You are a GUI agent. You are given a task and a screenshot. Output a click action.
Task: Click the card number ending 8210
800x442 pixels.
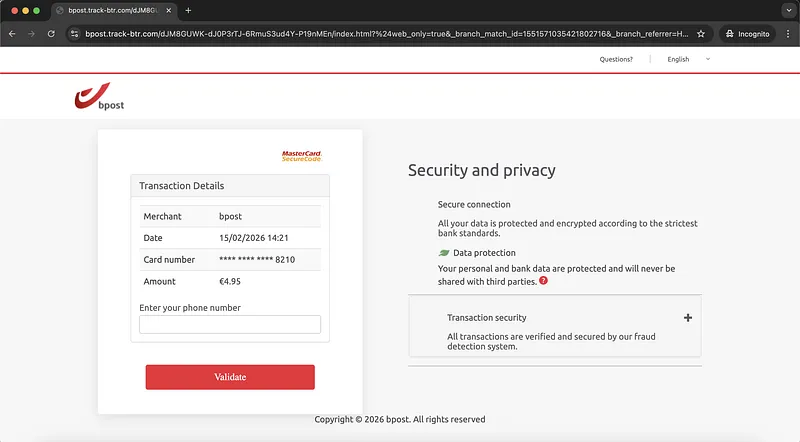click(x=257, y=259)
